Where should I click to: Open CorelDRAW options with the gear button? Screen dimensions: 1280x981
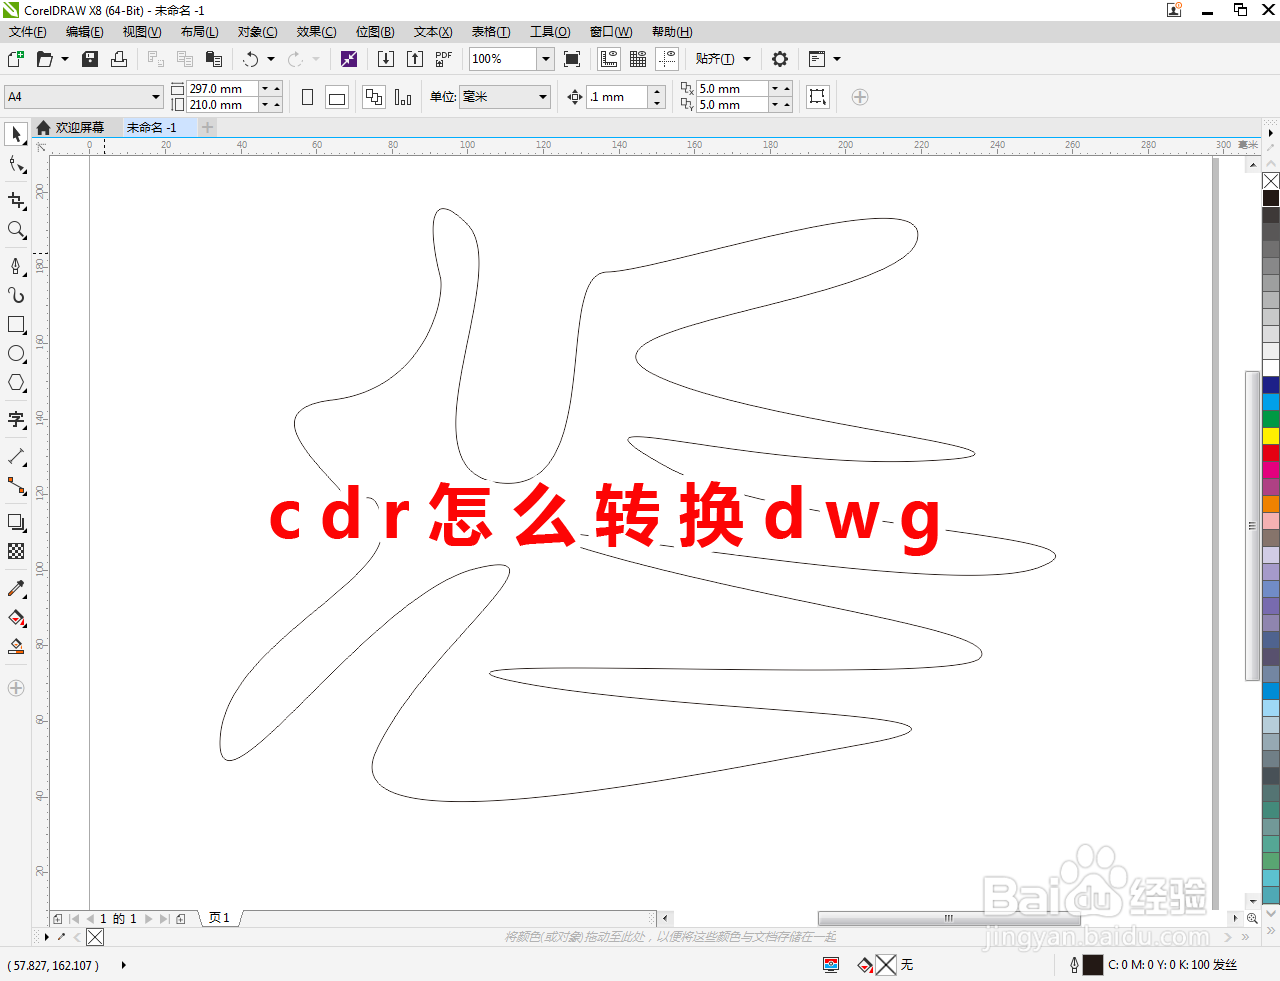click(779, 59)
